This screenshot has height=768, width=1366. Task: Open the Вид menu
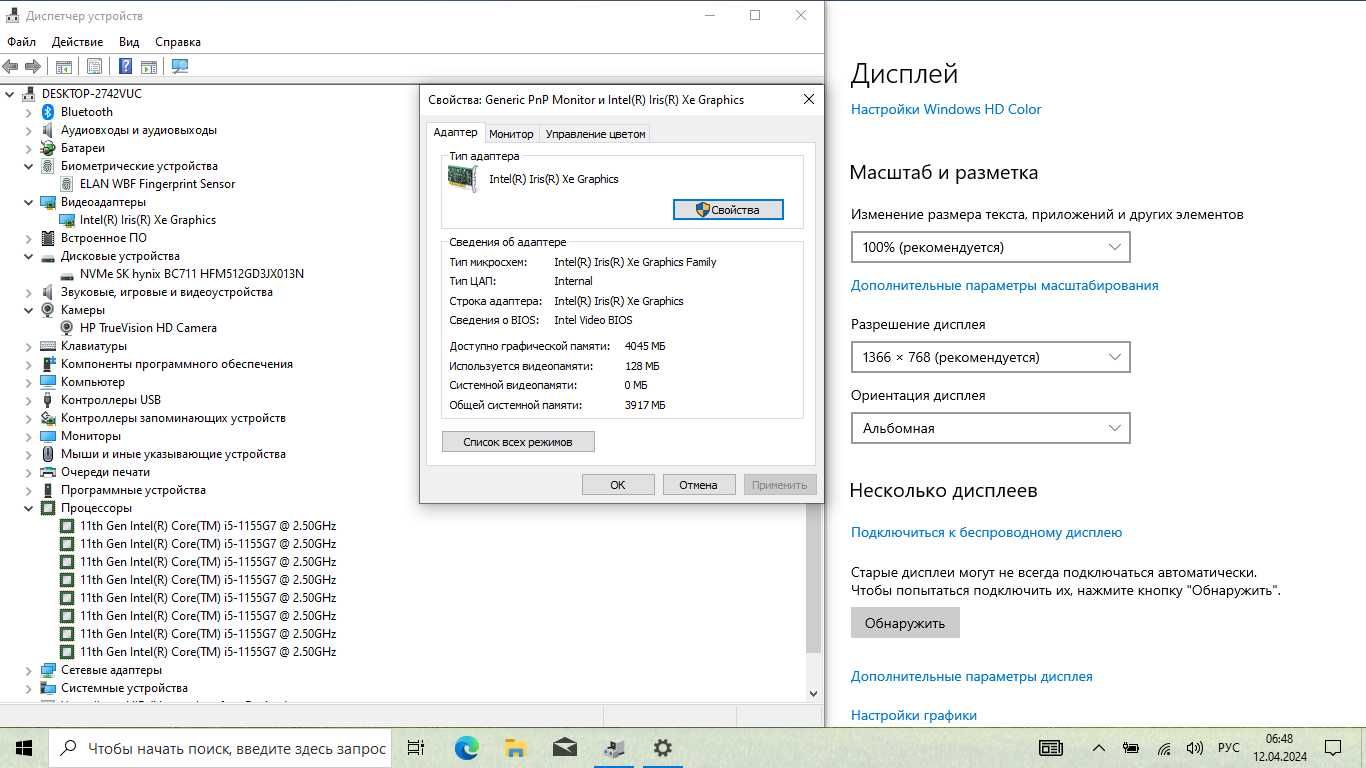pos(129,42)
